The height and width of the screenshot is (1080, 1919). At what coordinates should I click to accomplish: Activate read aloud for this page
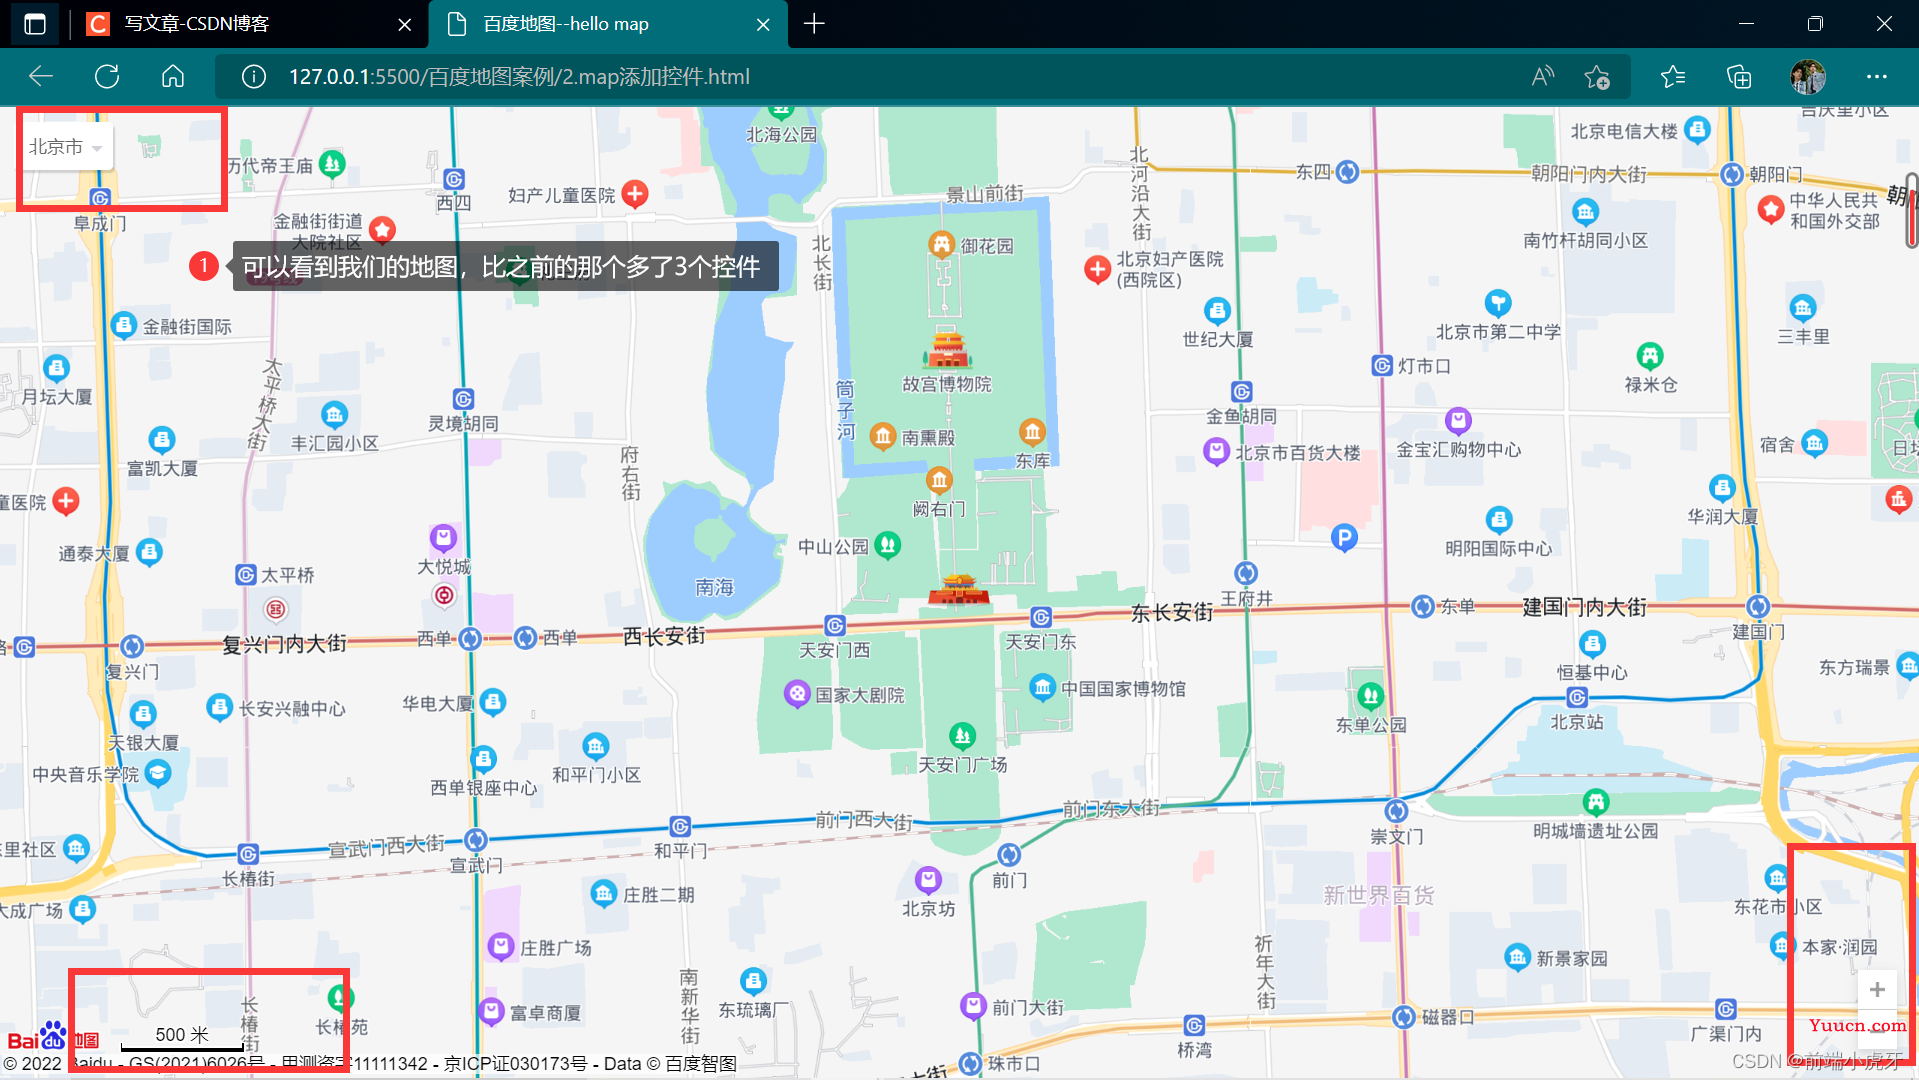(x=1542, y=77)
